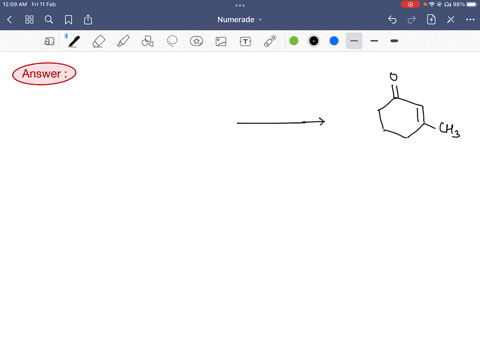Screen dimensions: 480x360
Task: Open the search tool
Action: point(49,20)
